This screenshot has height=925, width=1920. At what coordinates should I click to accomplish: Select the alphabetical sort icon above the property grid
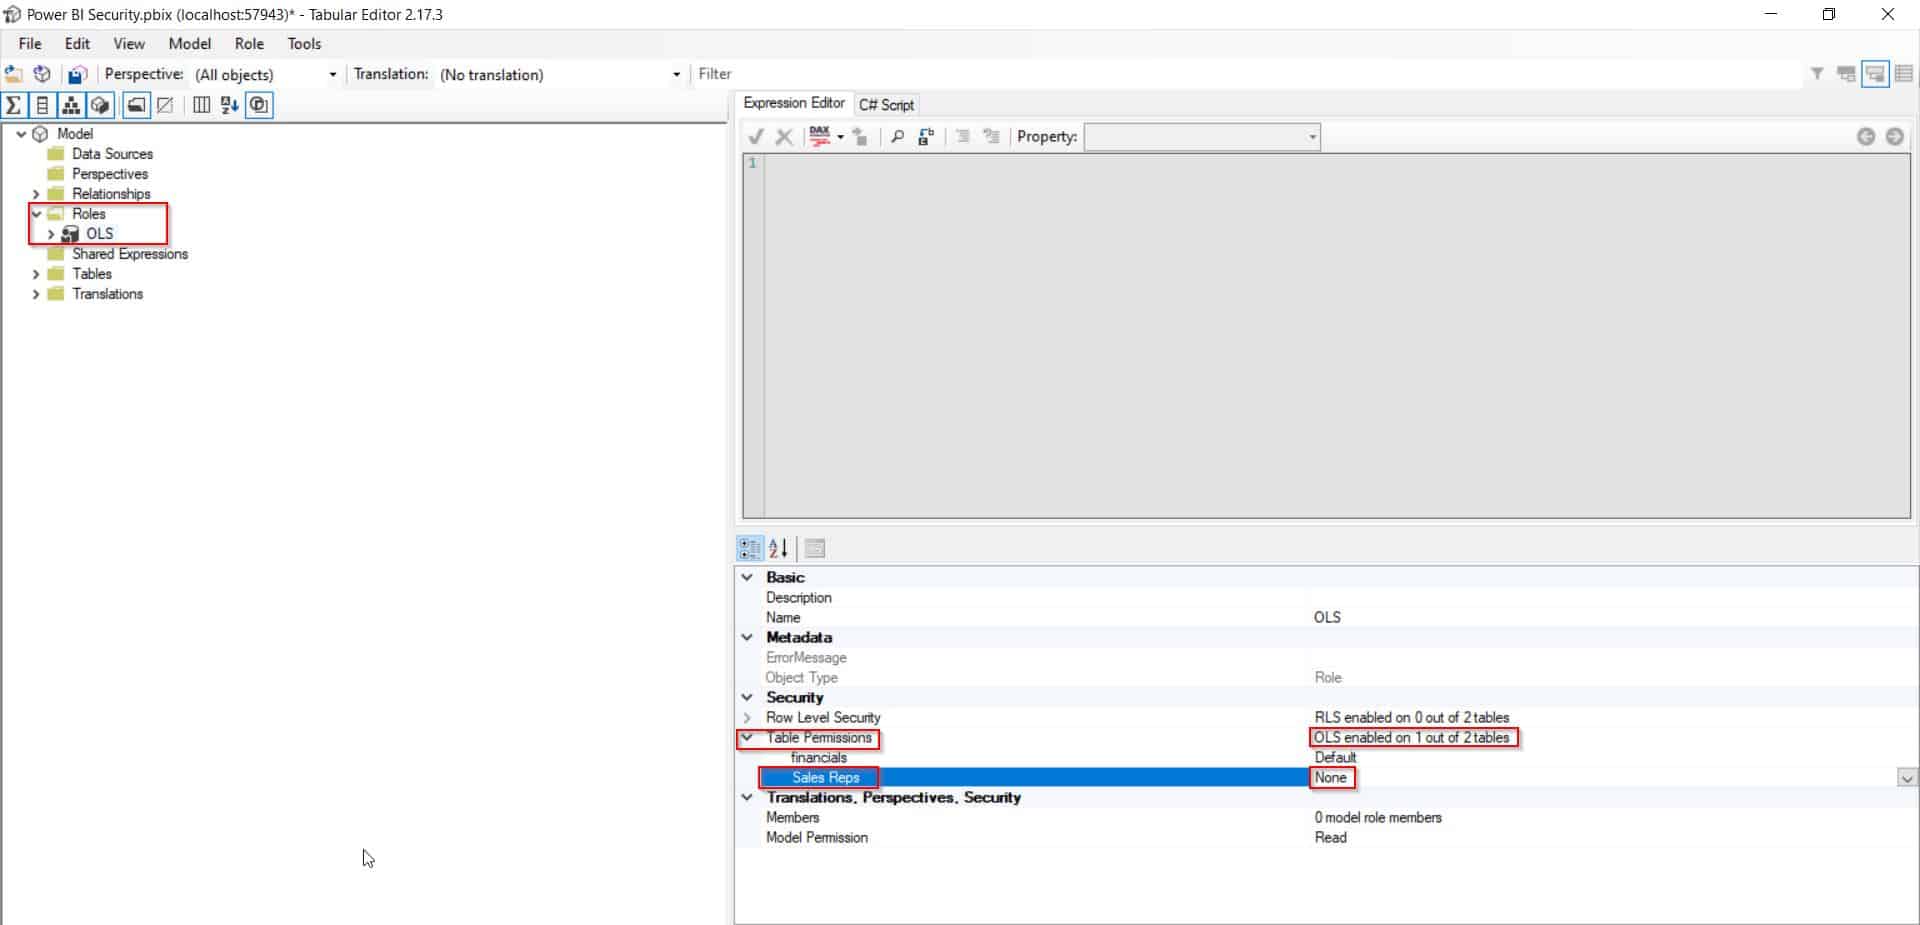tap(779, 548)
